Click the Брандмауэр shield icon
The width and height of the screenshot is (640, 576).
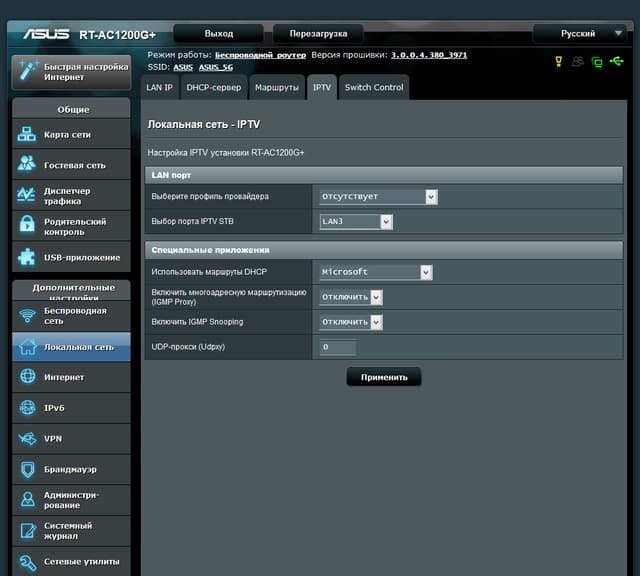28,469
